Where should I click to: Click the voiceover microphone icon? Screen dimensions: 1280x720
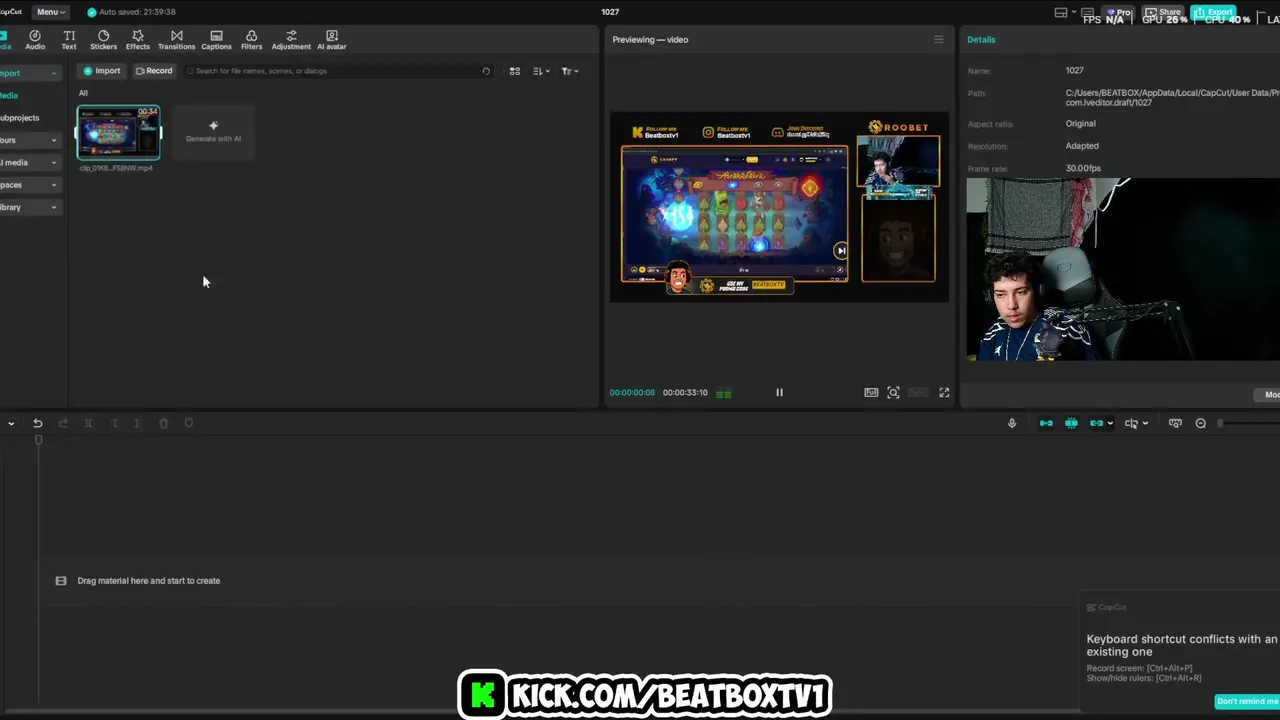tap(1012, 423)
